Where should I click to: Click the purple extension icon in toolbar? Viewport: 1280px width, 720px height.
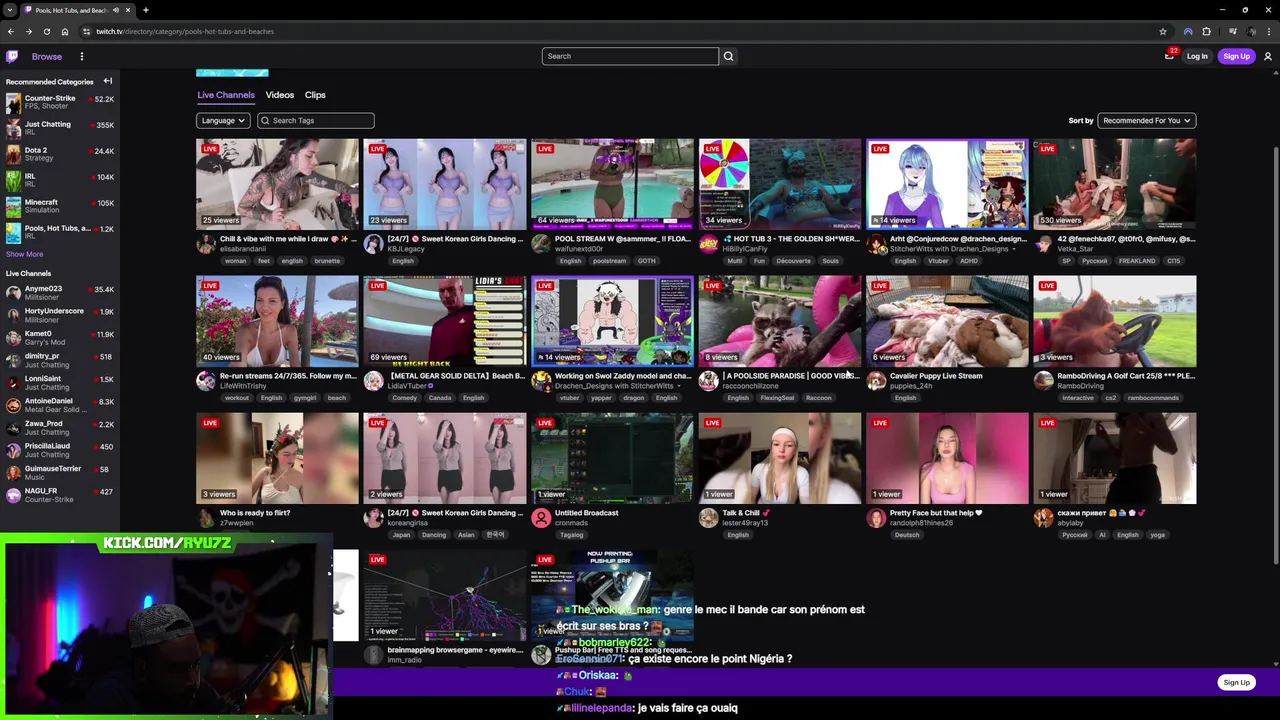click(x=1188, y=31)
